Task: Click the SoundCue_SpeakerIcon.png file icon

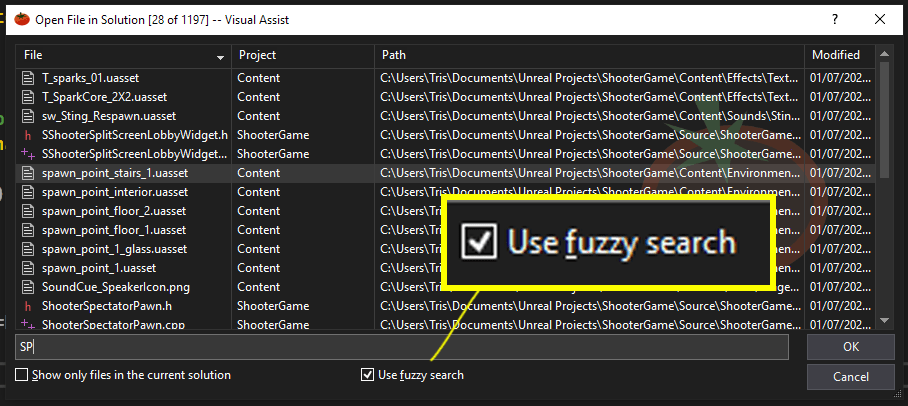Action: pyautogui.click(x=28, y=287)
